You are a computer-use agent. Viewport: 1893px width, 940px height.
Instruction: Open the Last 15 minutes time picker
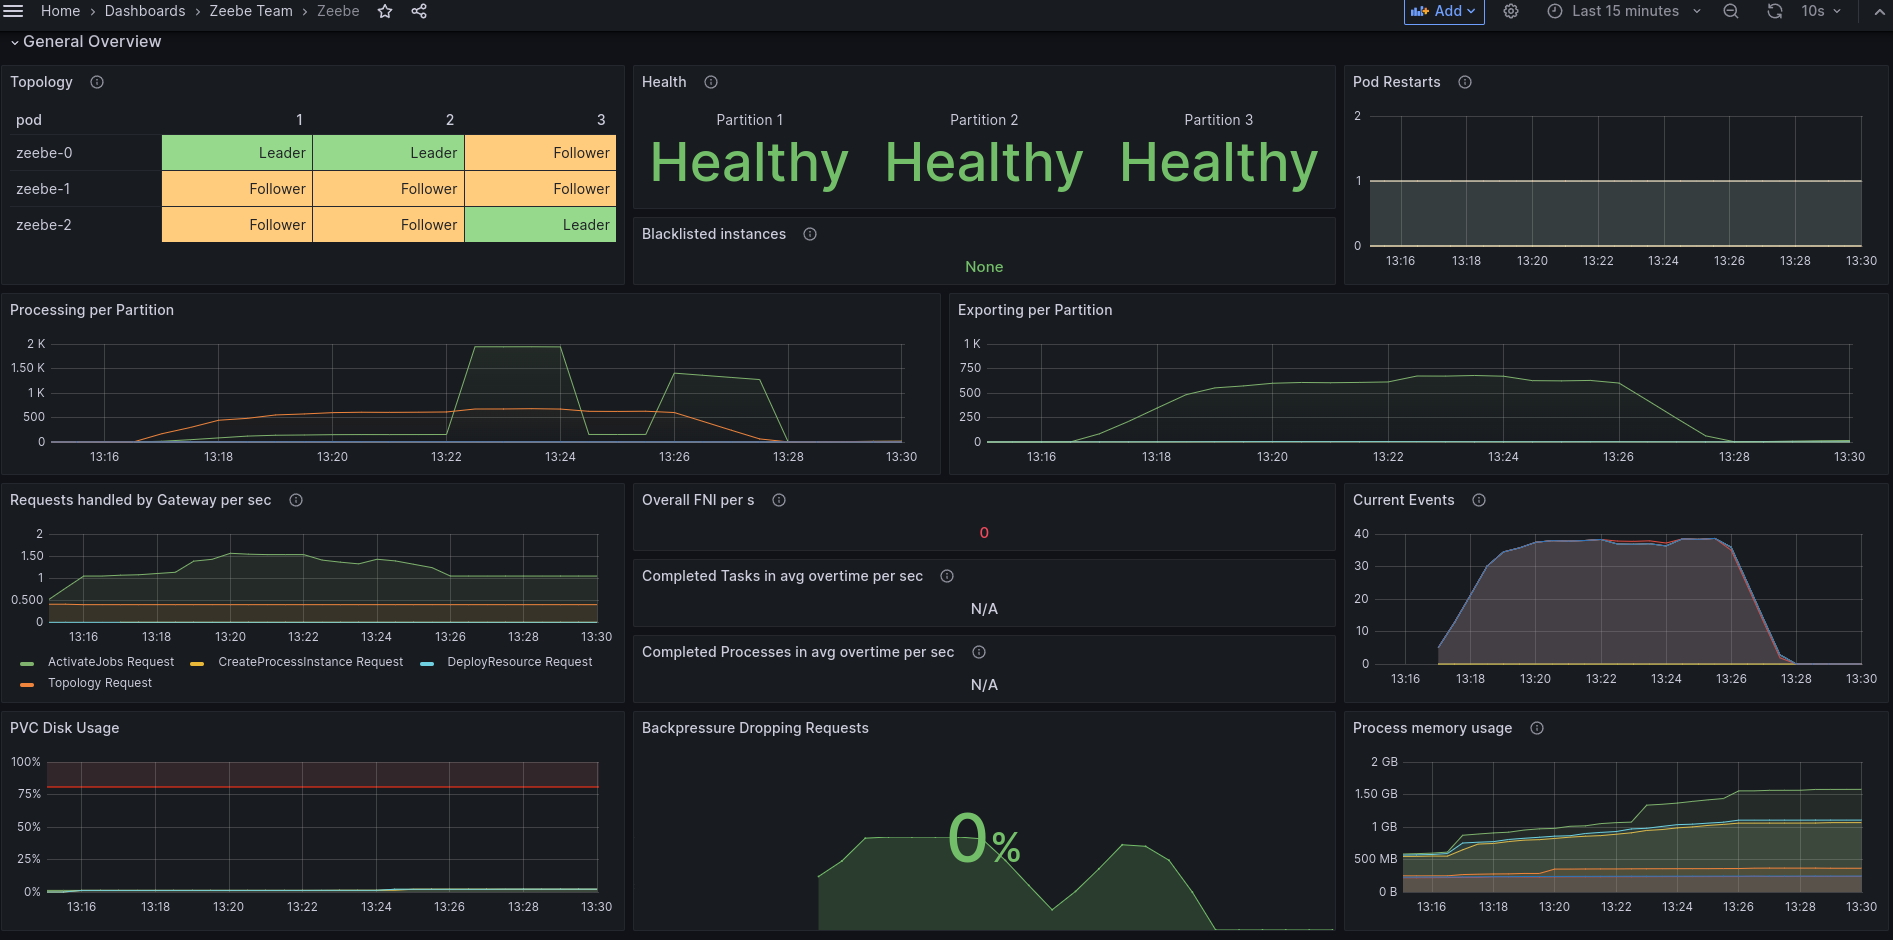(1624, 11)
